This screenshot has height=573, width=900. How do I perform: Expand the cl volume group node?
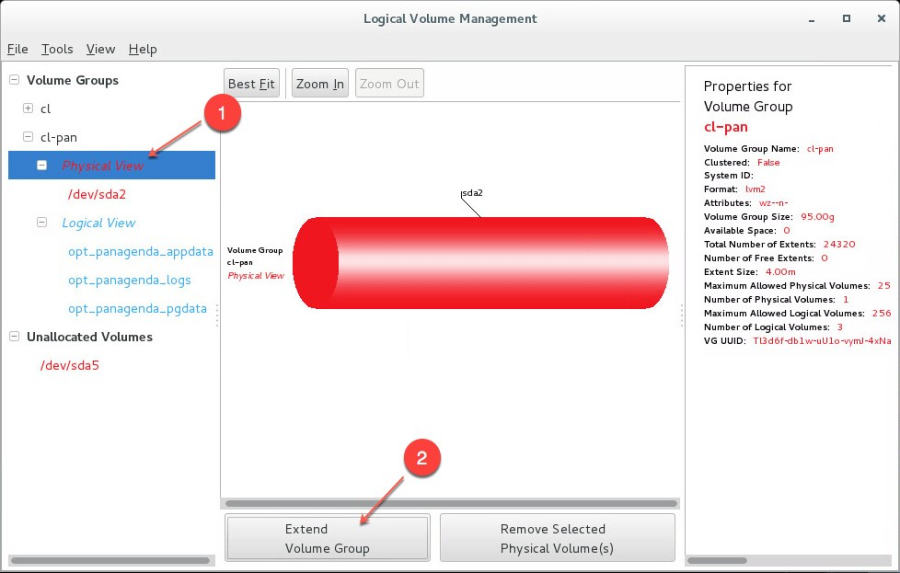pos(28,108)
